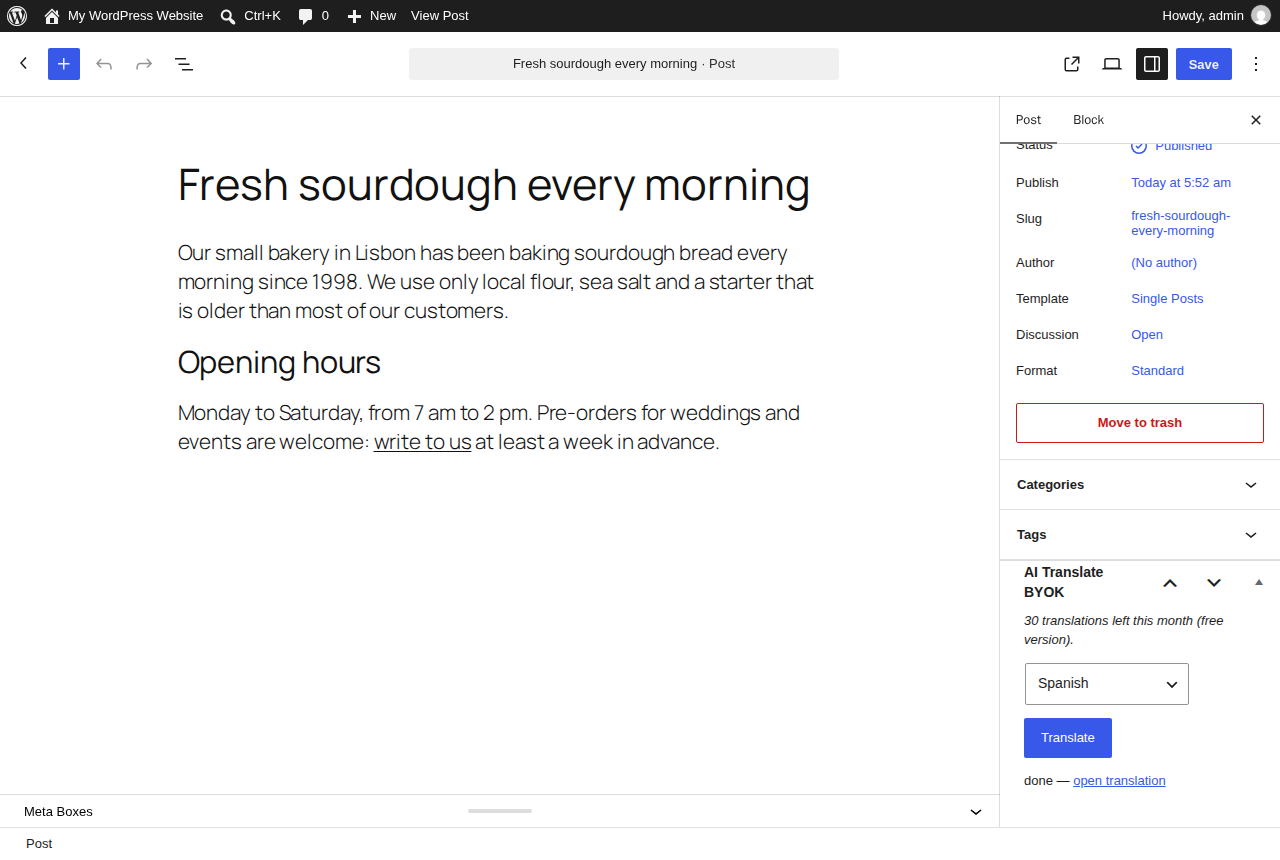The image size is (1280, 860).
Task: Click the Undo arrow
Action: pyautogui.click(x=104, y=64)
